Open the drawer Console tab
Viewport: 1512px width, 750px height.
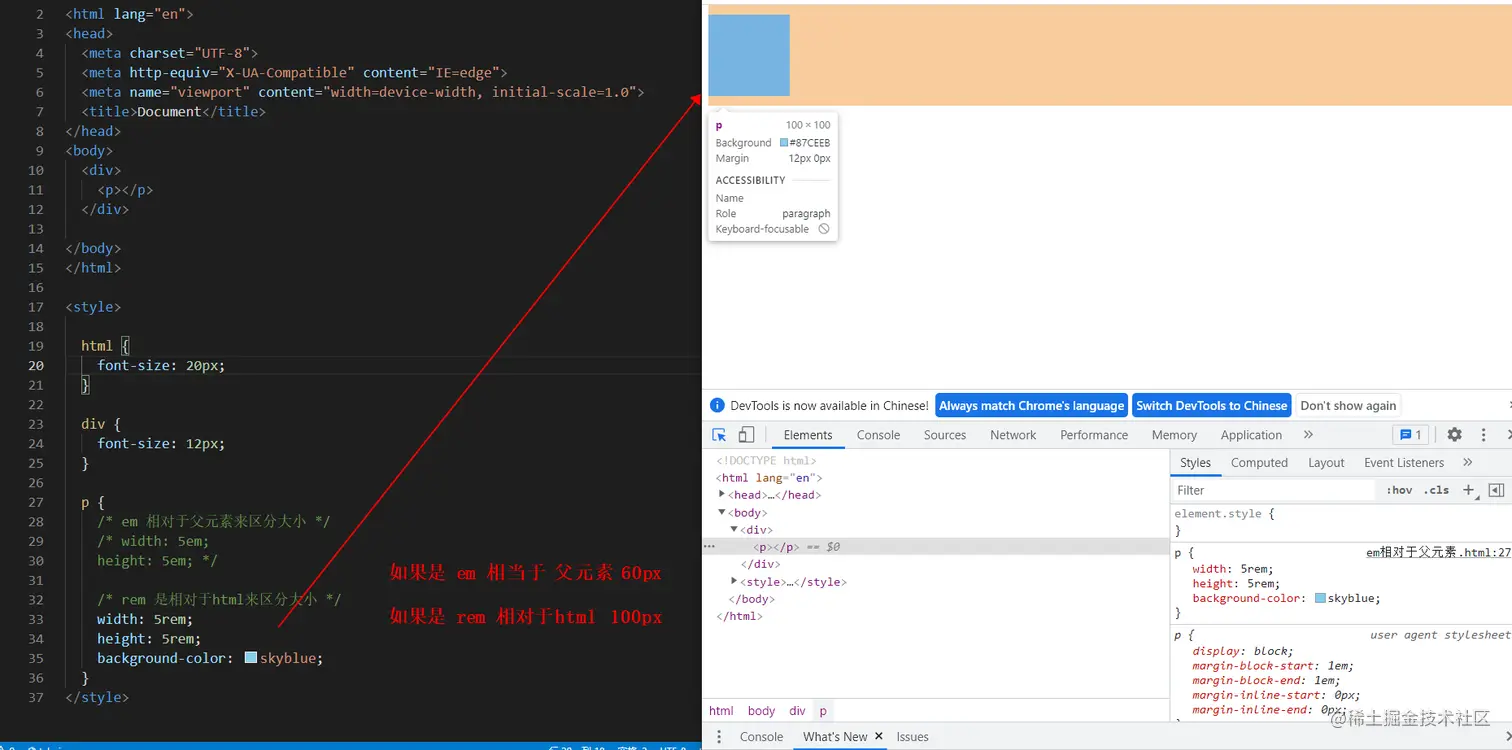click(761, 737)
